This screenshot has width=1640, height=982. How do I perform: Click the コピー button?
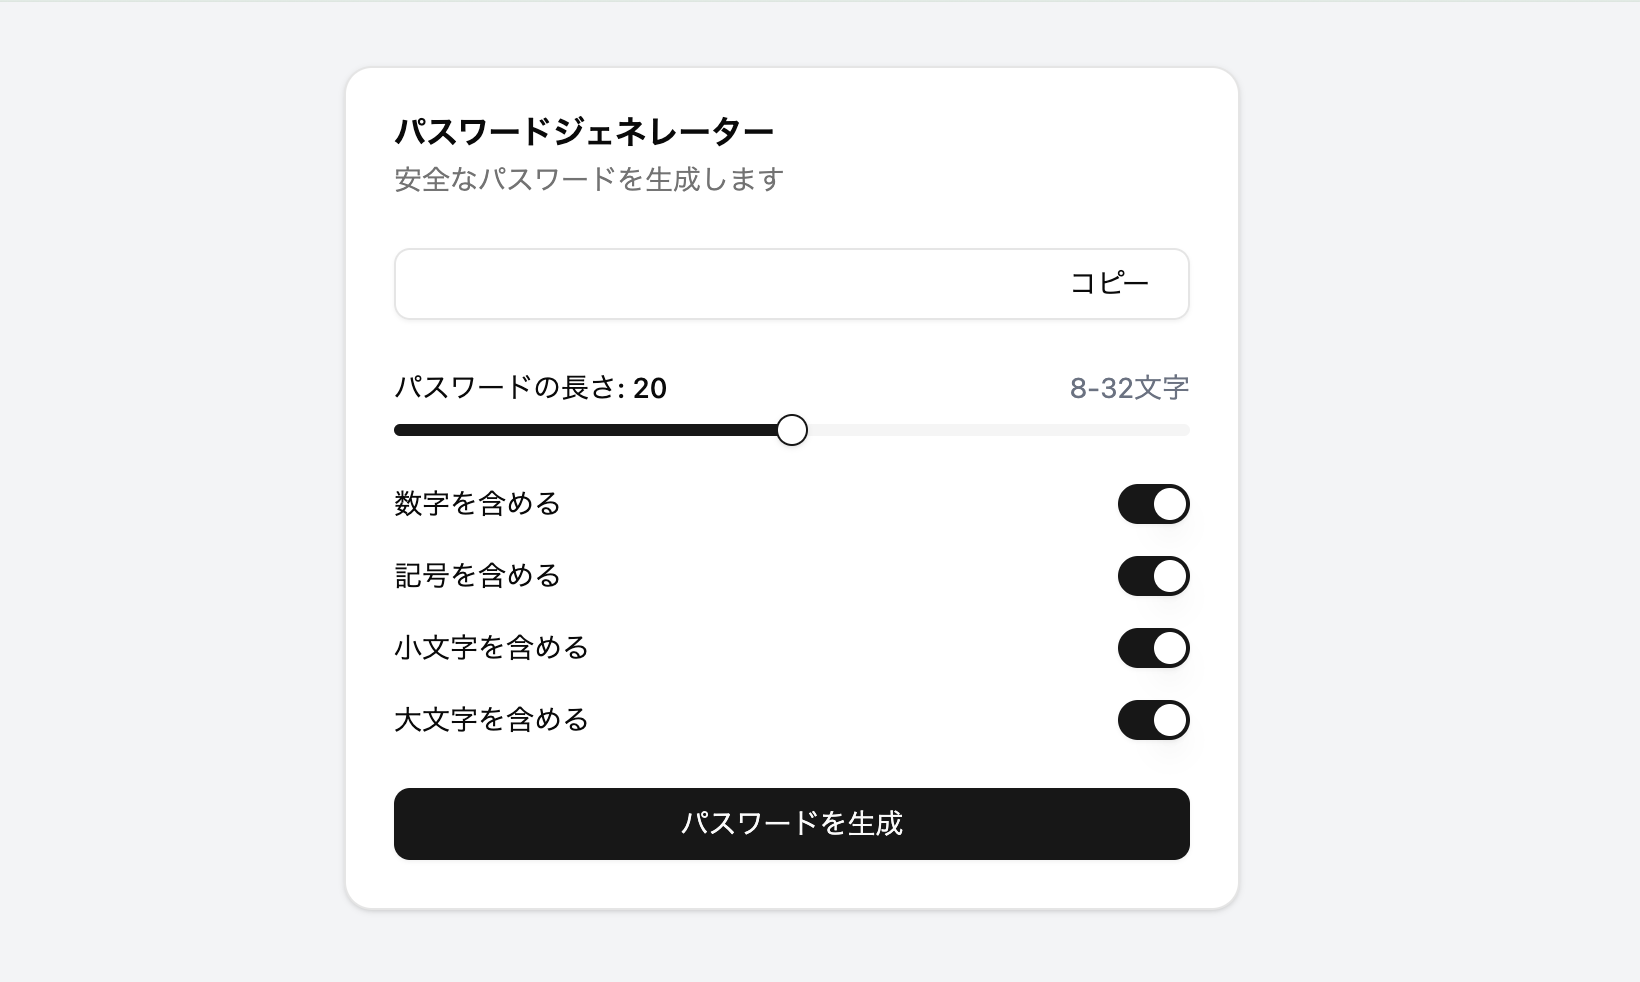click(1109, 284)
